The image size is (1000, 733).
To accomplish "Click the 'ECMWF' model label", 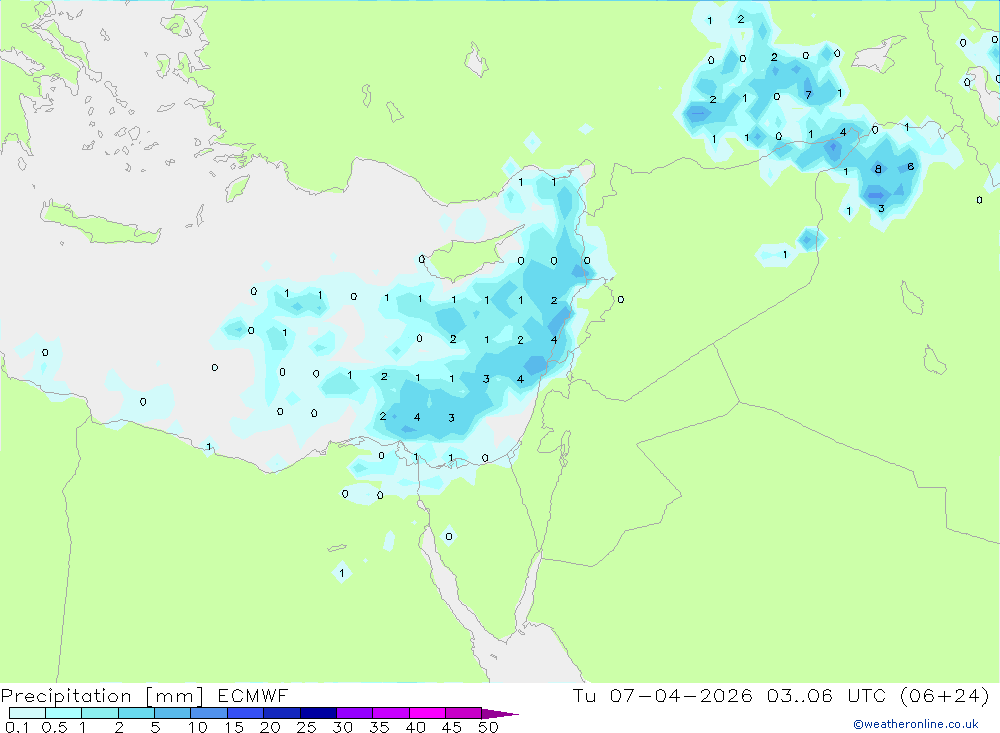I will (x=253, y=696).
